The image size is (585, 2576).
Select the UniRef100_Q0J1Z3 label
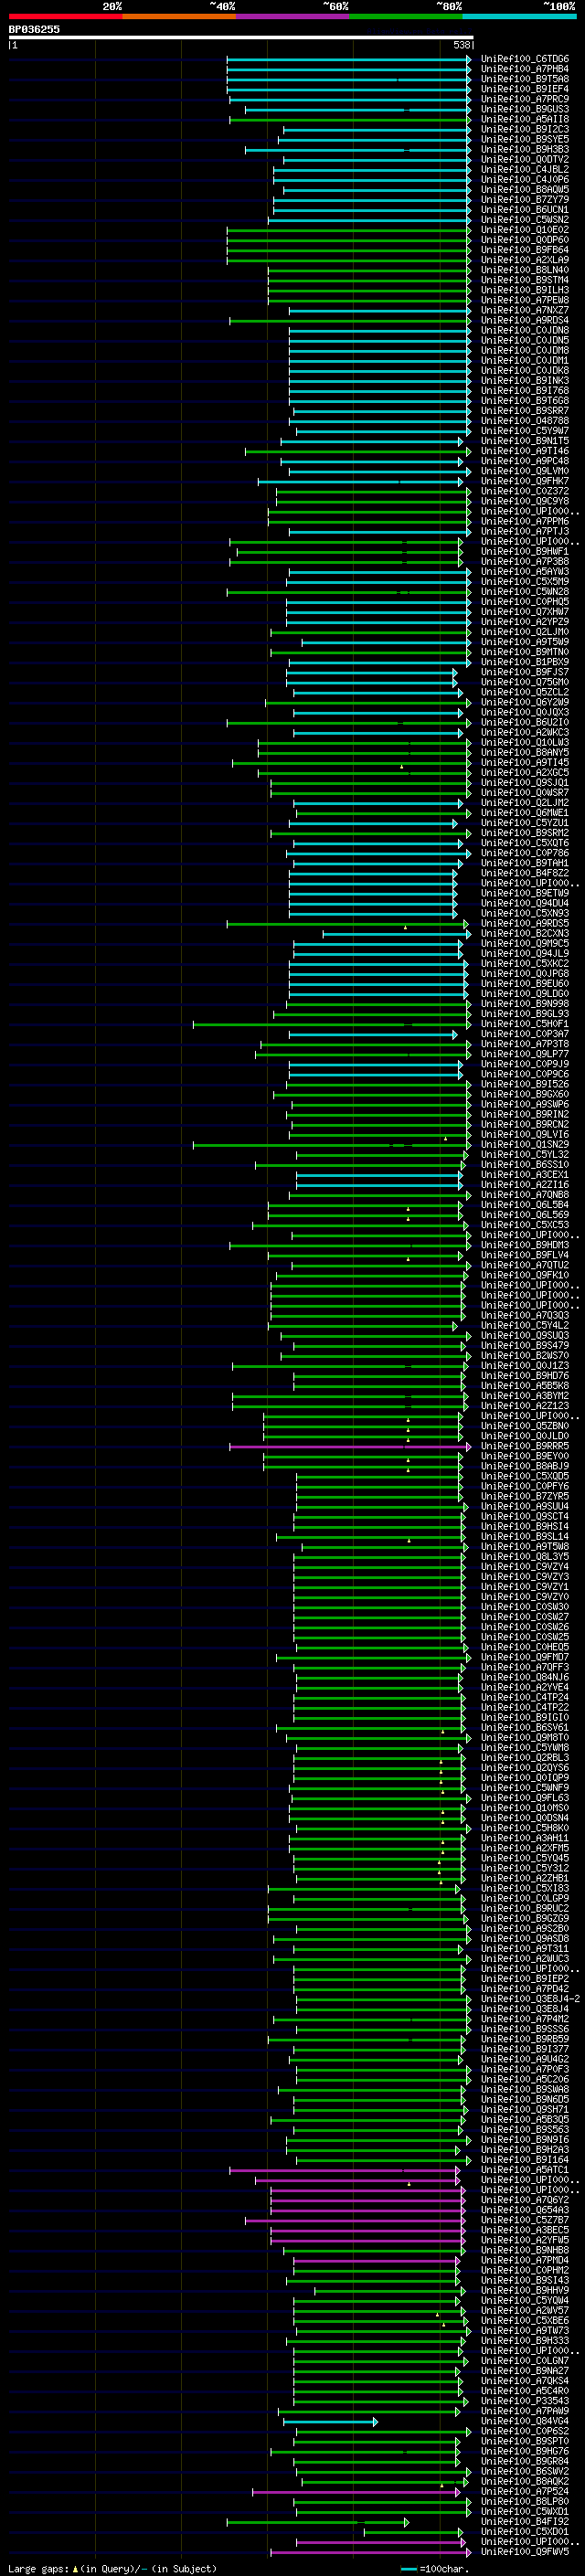click(525, 1366)
